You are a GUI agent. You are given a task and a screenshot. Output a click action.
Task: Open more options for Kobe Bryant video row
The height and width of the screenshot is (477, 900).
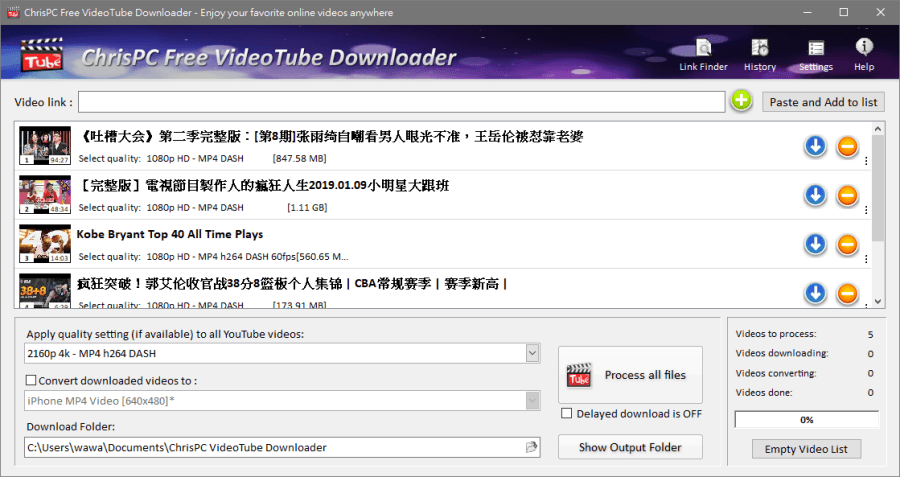(x=866, y=259)
